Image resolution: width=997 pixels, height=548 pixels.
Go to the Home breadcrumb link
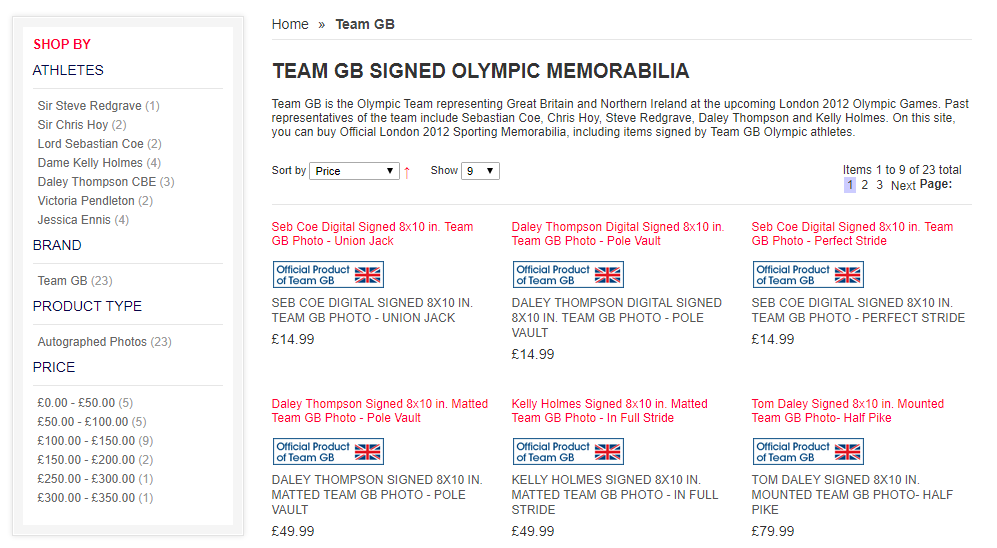click(x=290, y=24)
